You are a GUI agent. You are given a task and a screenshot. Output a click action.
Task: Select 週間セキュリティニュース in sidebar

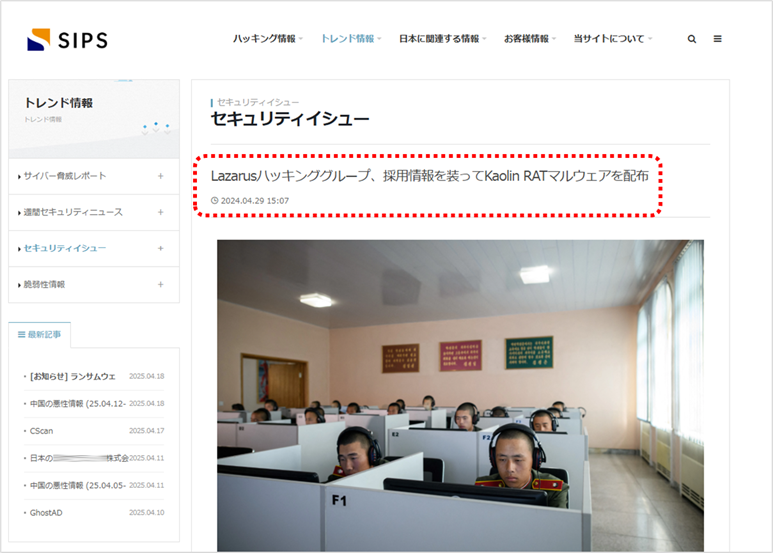pos(73,212)
